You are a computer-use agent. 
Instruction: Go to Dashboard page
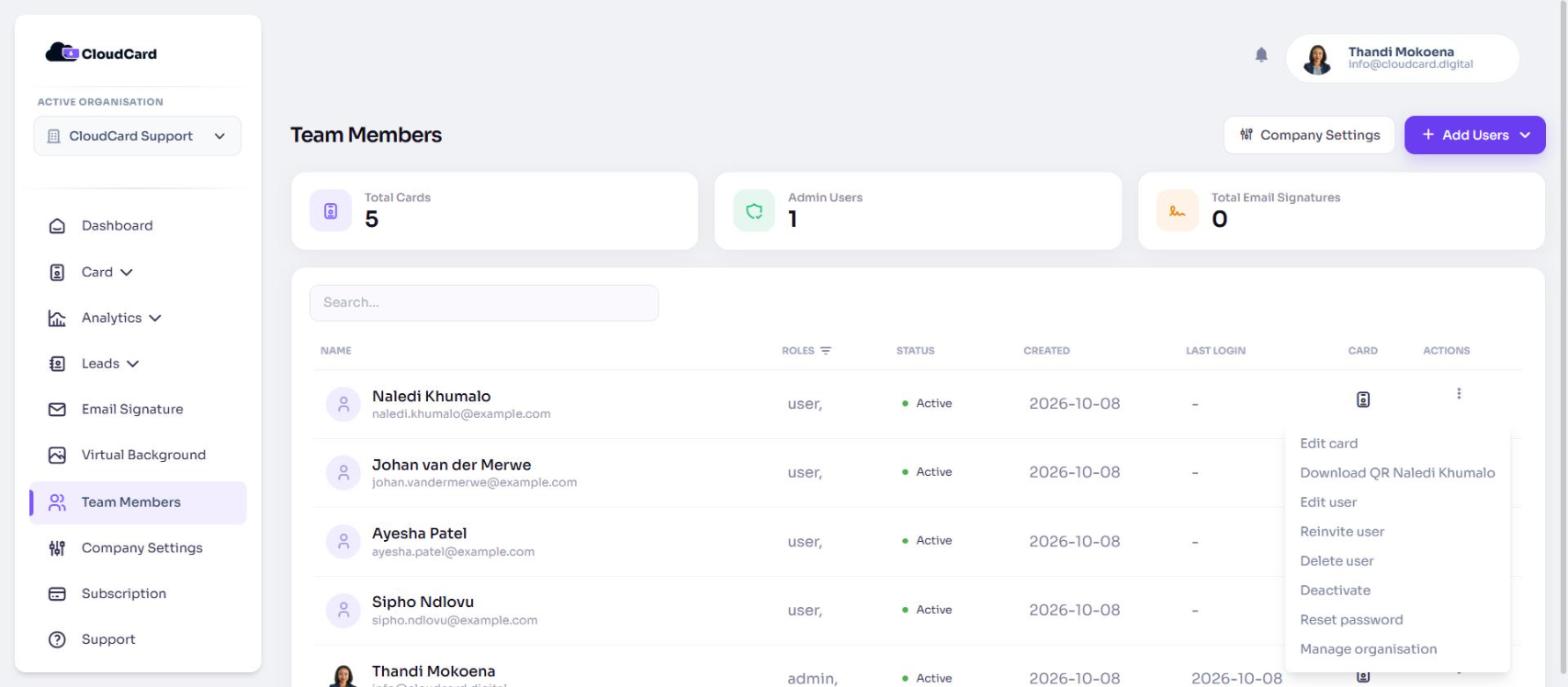[117, 226]
